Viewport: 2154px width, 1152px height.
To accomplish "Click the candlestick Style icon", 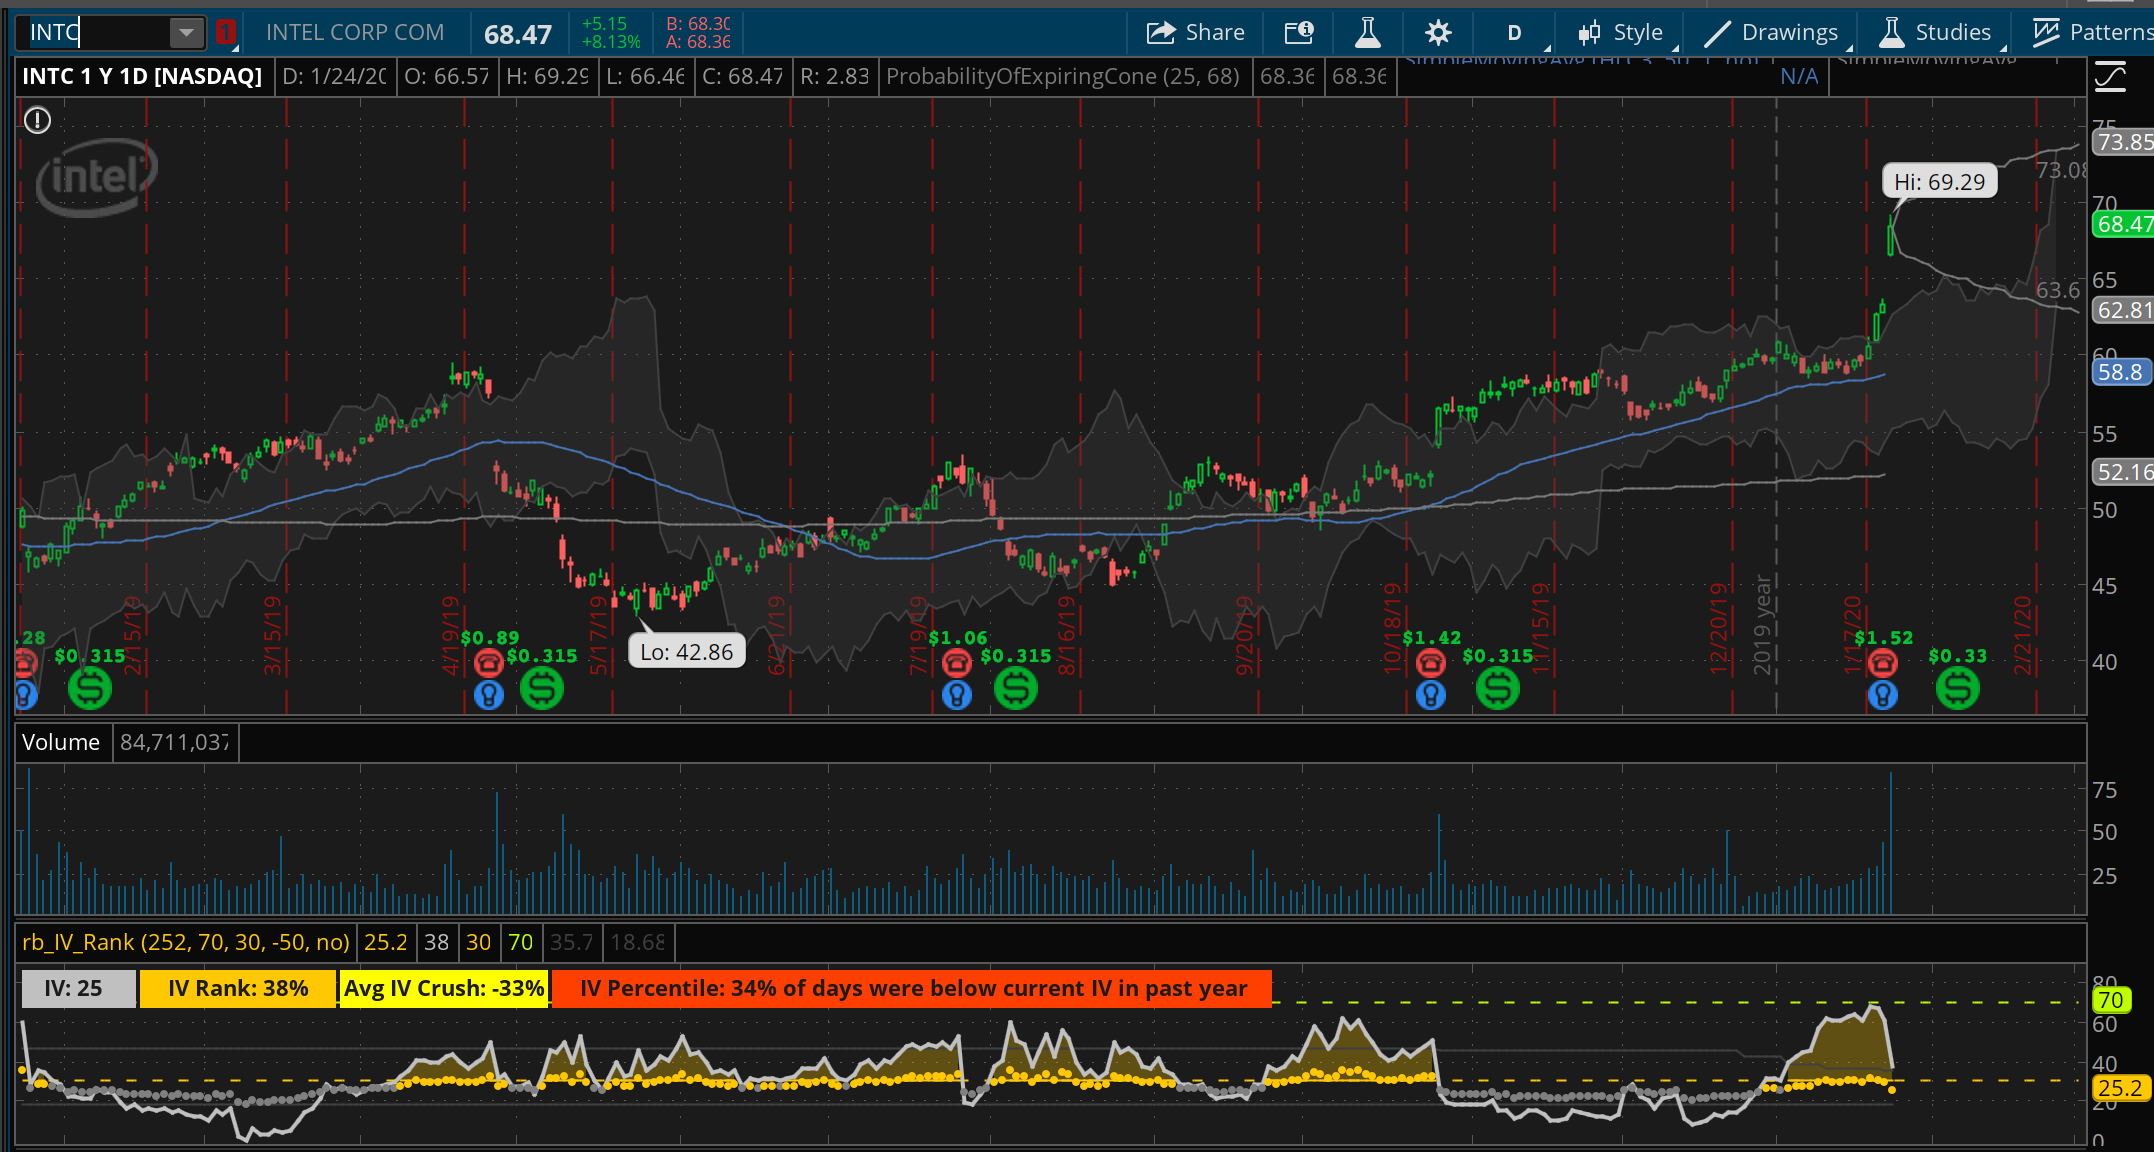I will point(1589,33).
